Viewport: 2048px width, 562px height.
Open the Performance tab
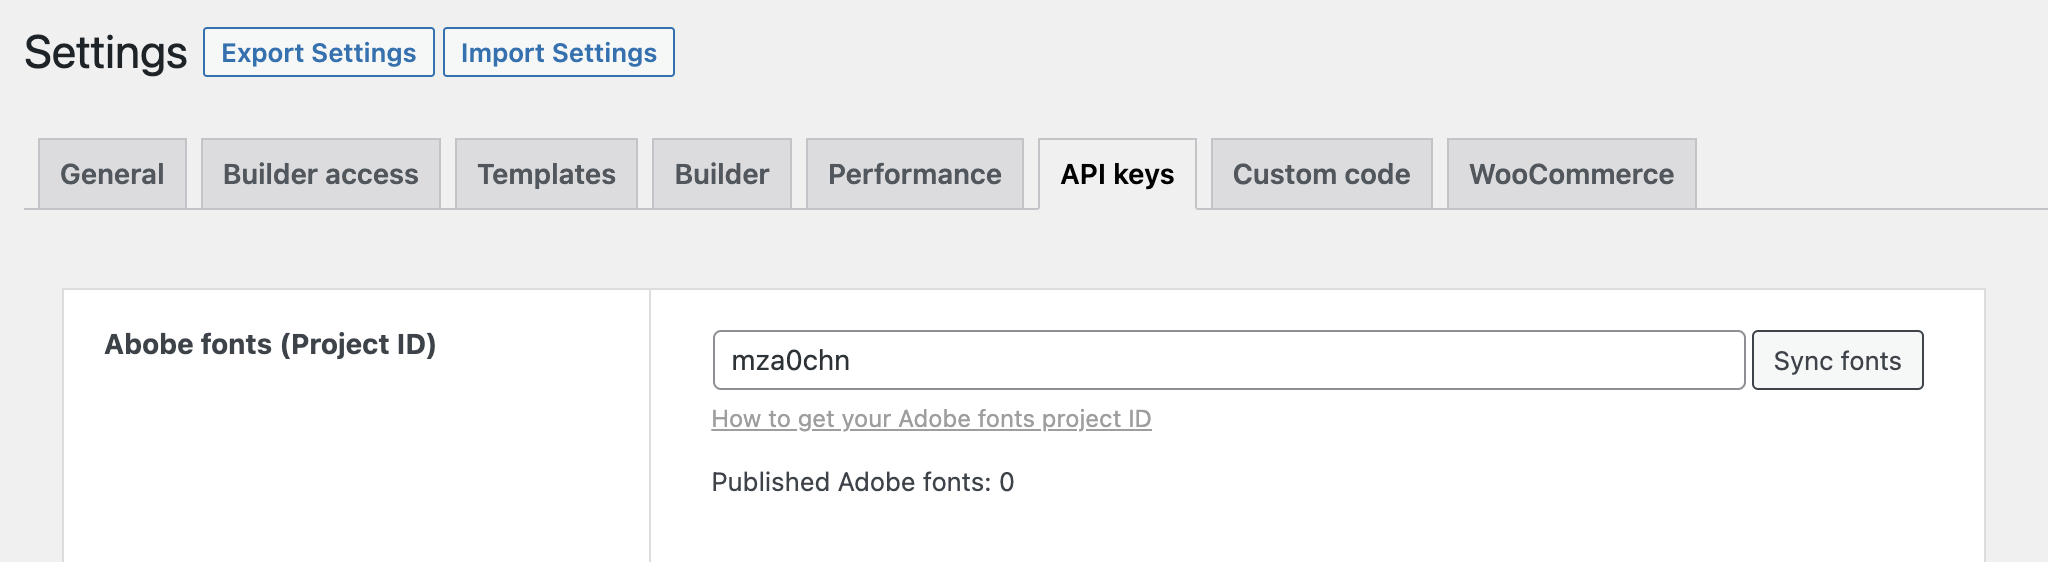(x=914, y=174)
